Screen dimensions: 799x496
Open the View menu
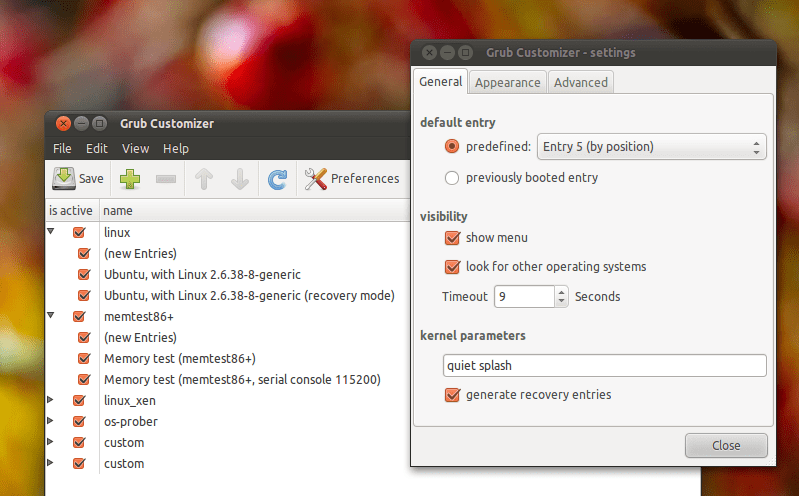135,148
